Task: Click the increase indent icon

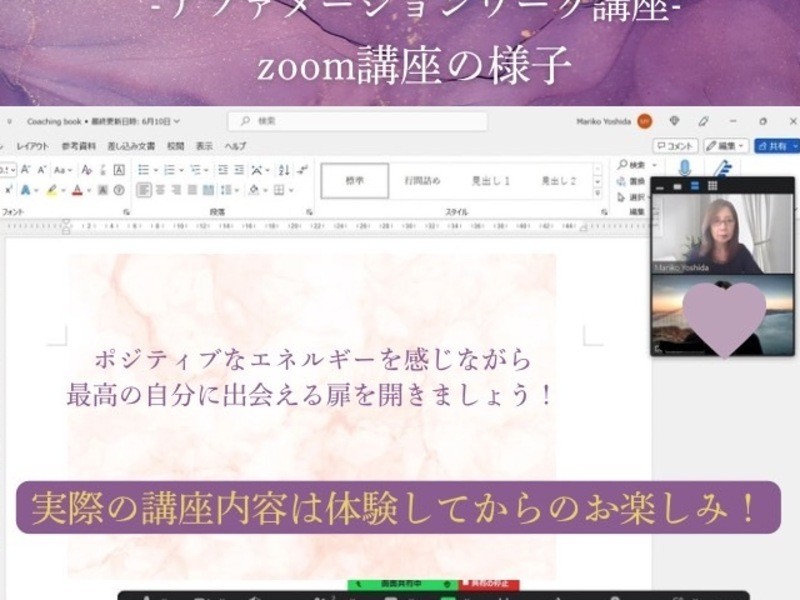Action: coord(238,170)
